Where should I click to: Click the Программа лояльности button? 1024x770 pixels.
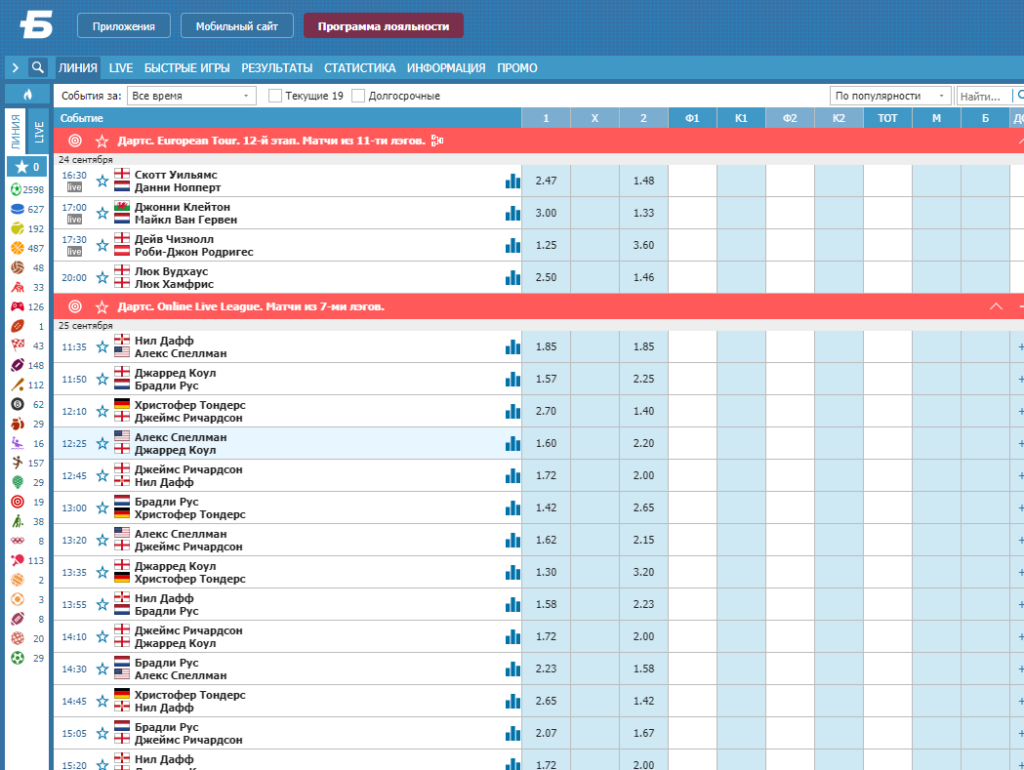coord(383,26)
